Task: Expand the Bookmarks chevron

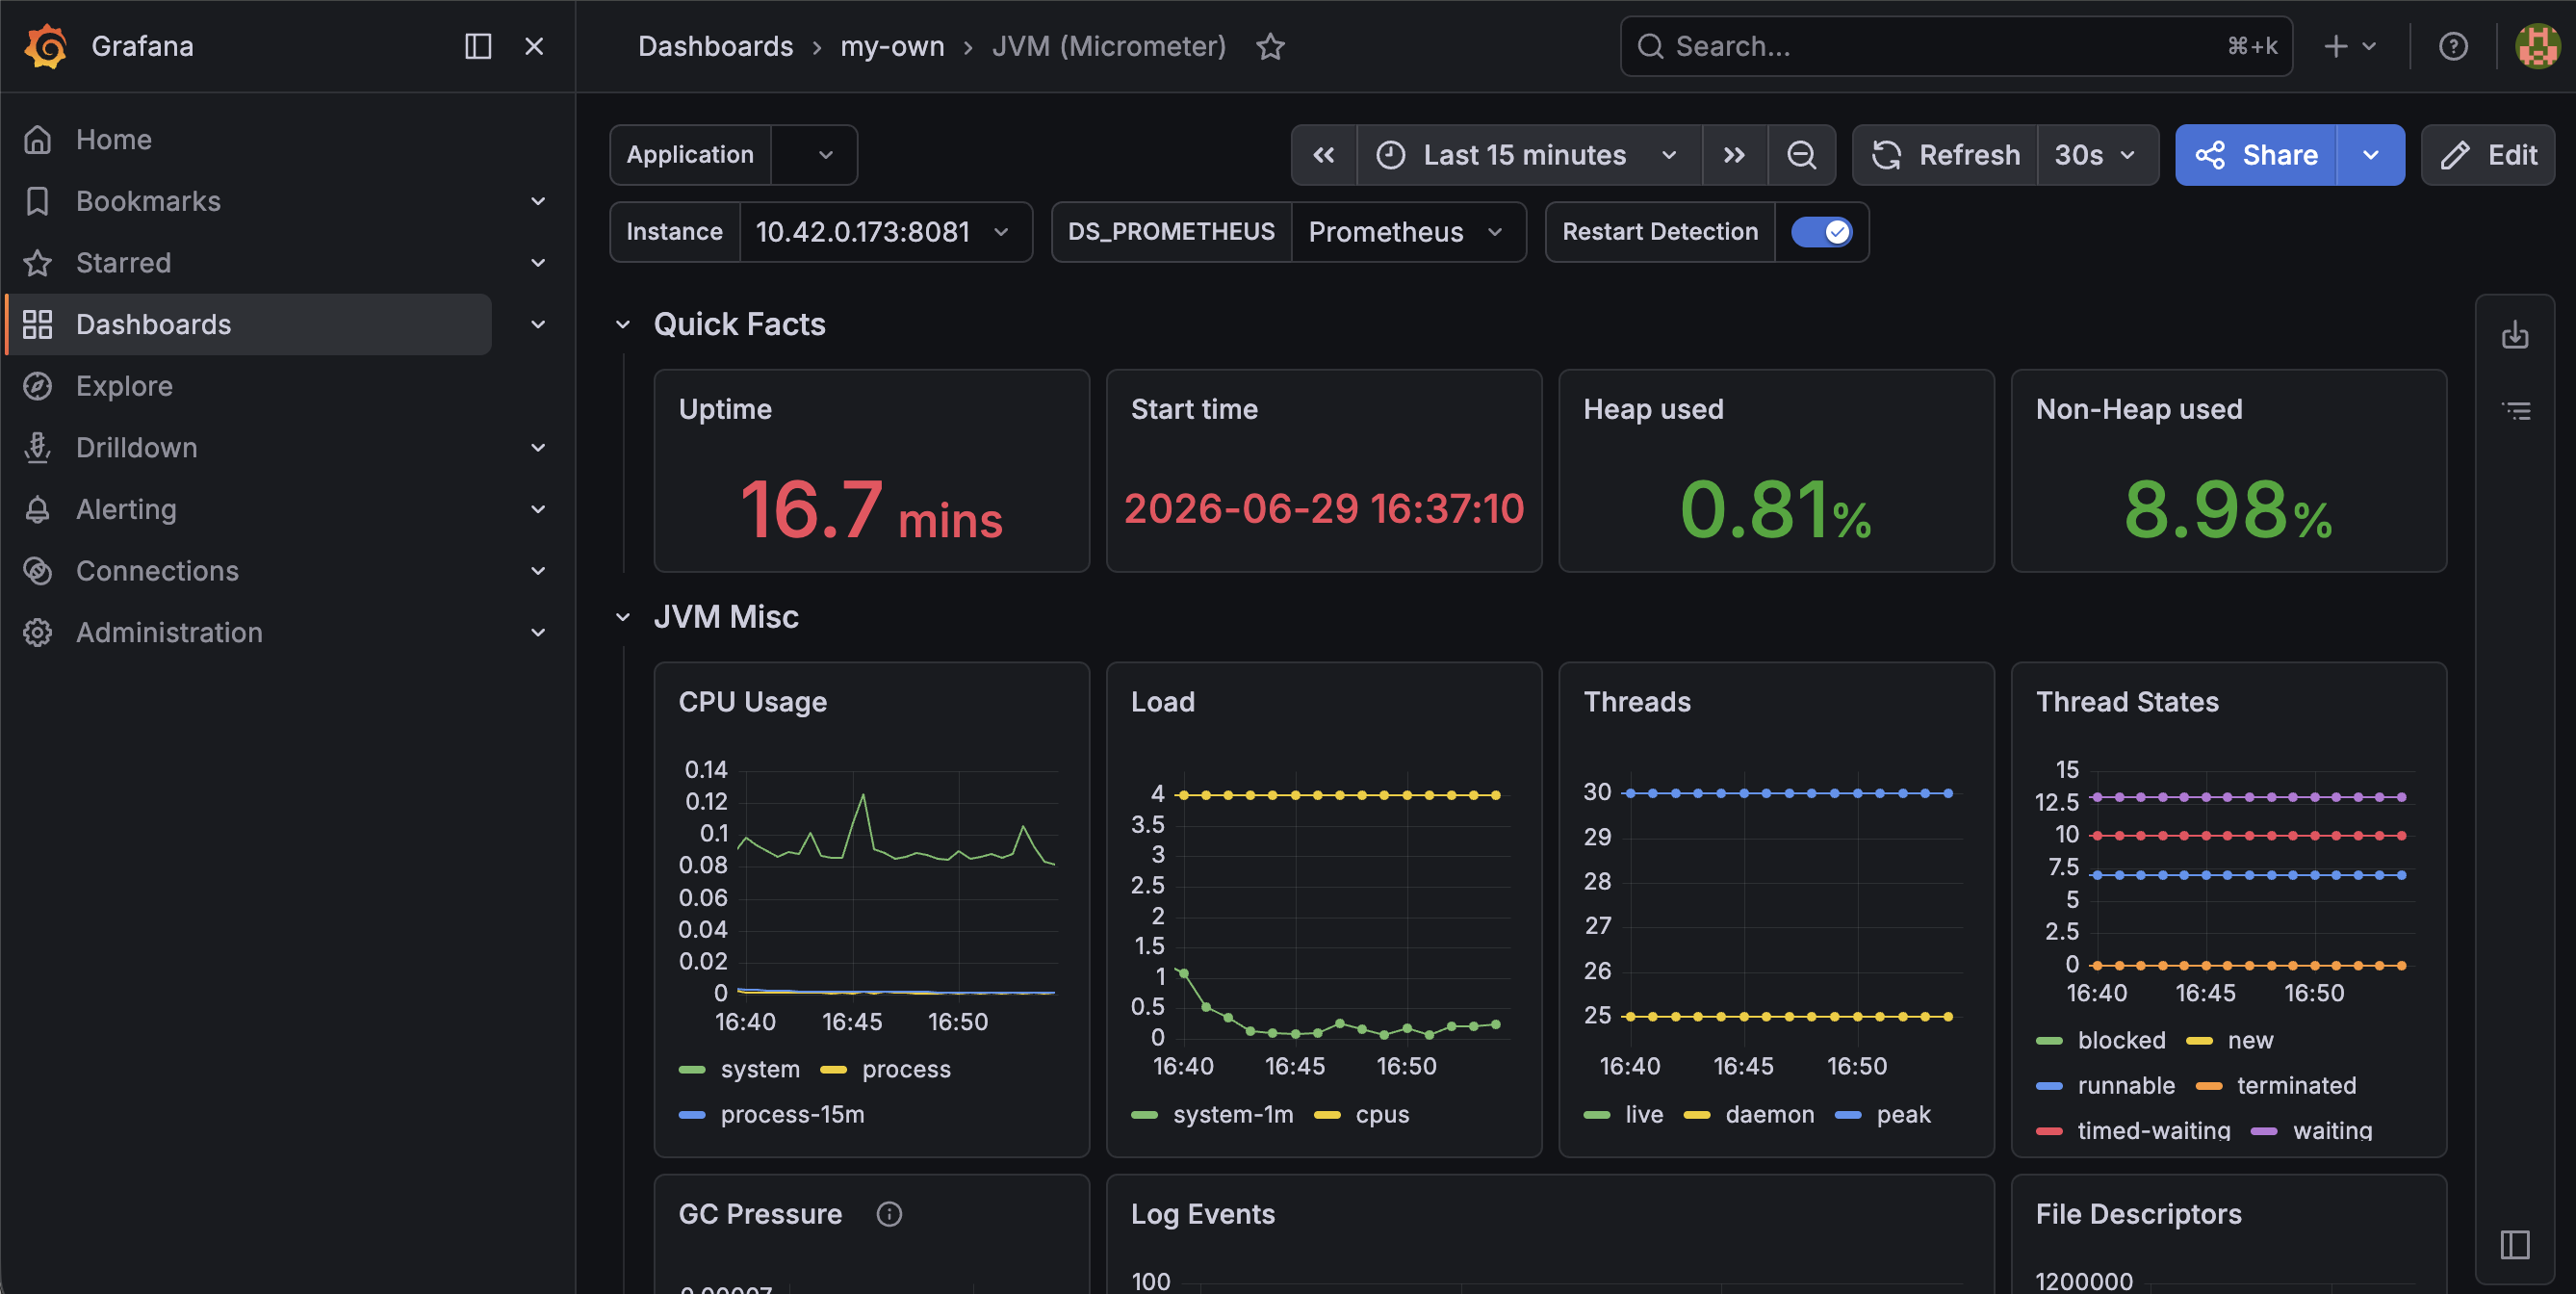Action: (x=538, y=201)
